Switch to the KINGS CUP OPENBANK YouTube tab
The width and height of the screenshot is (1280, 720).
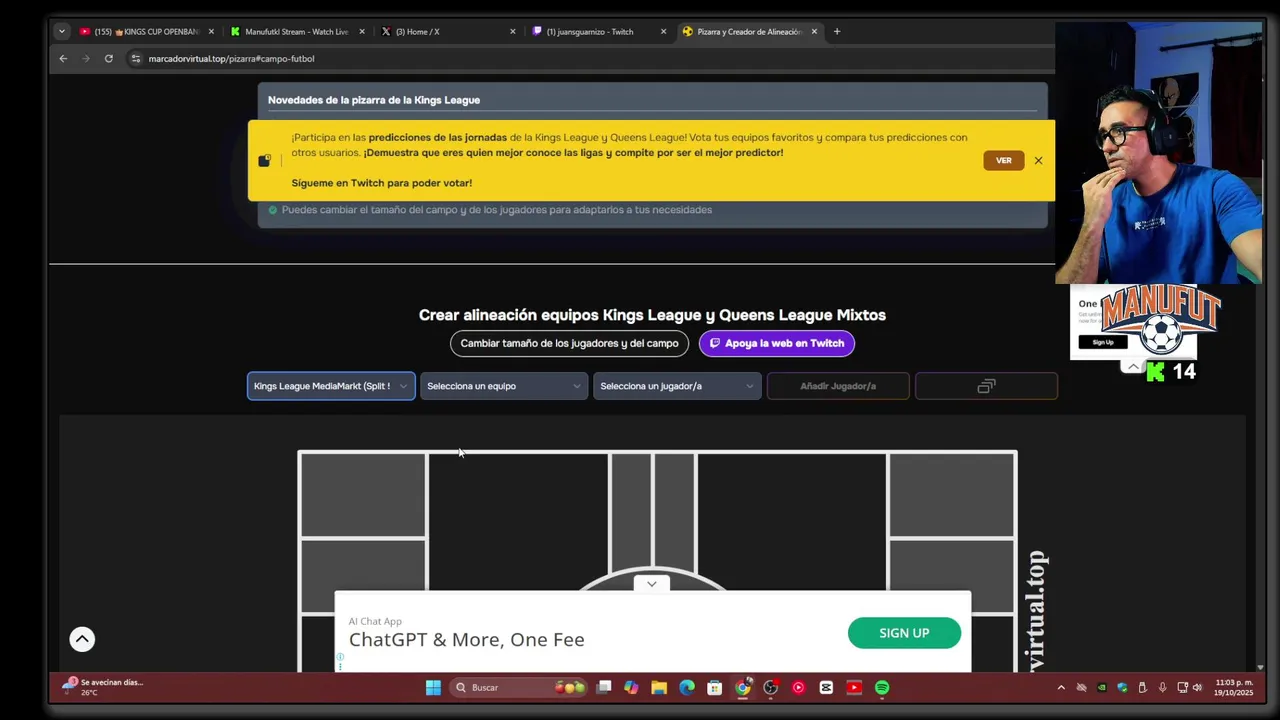pyautogui.click(x=145, y=31)
